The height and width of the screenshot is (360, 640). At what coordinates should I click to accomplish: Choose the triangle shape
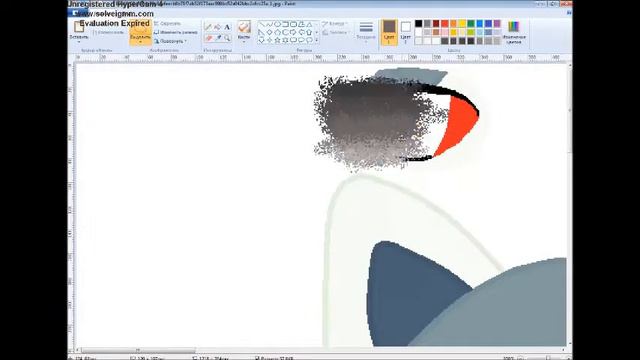coord(309,24)
